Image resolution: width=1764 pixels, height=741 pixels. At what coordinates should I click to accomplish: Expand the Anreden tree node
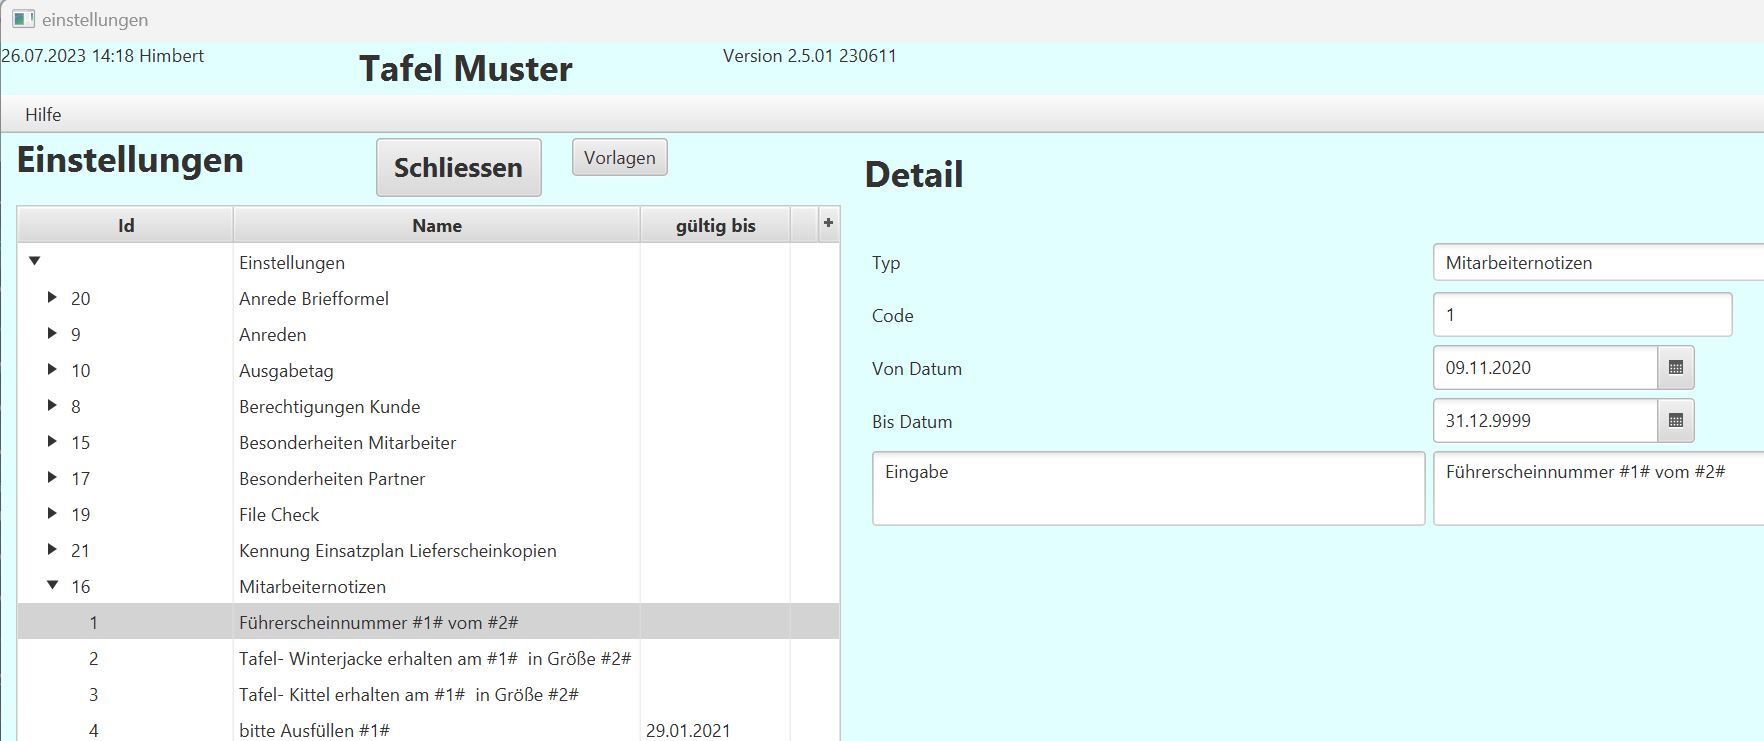coord(52,334)
